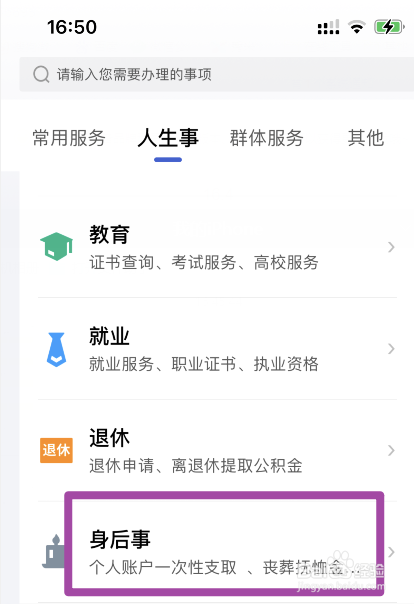Tap the cellular signal bars icon
Viewport: 414px width, 604px height.
pos(329,27)
